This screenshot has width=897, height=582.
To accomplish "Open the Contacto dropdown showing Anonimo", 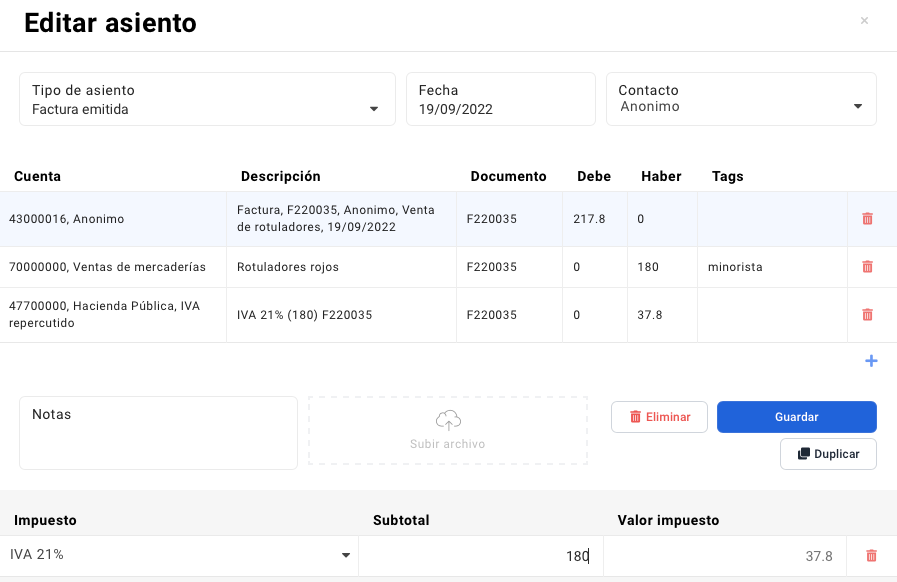I will click(857, 104).
